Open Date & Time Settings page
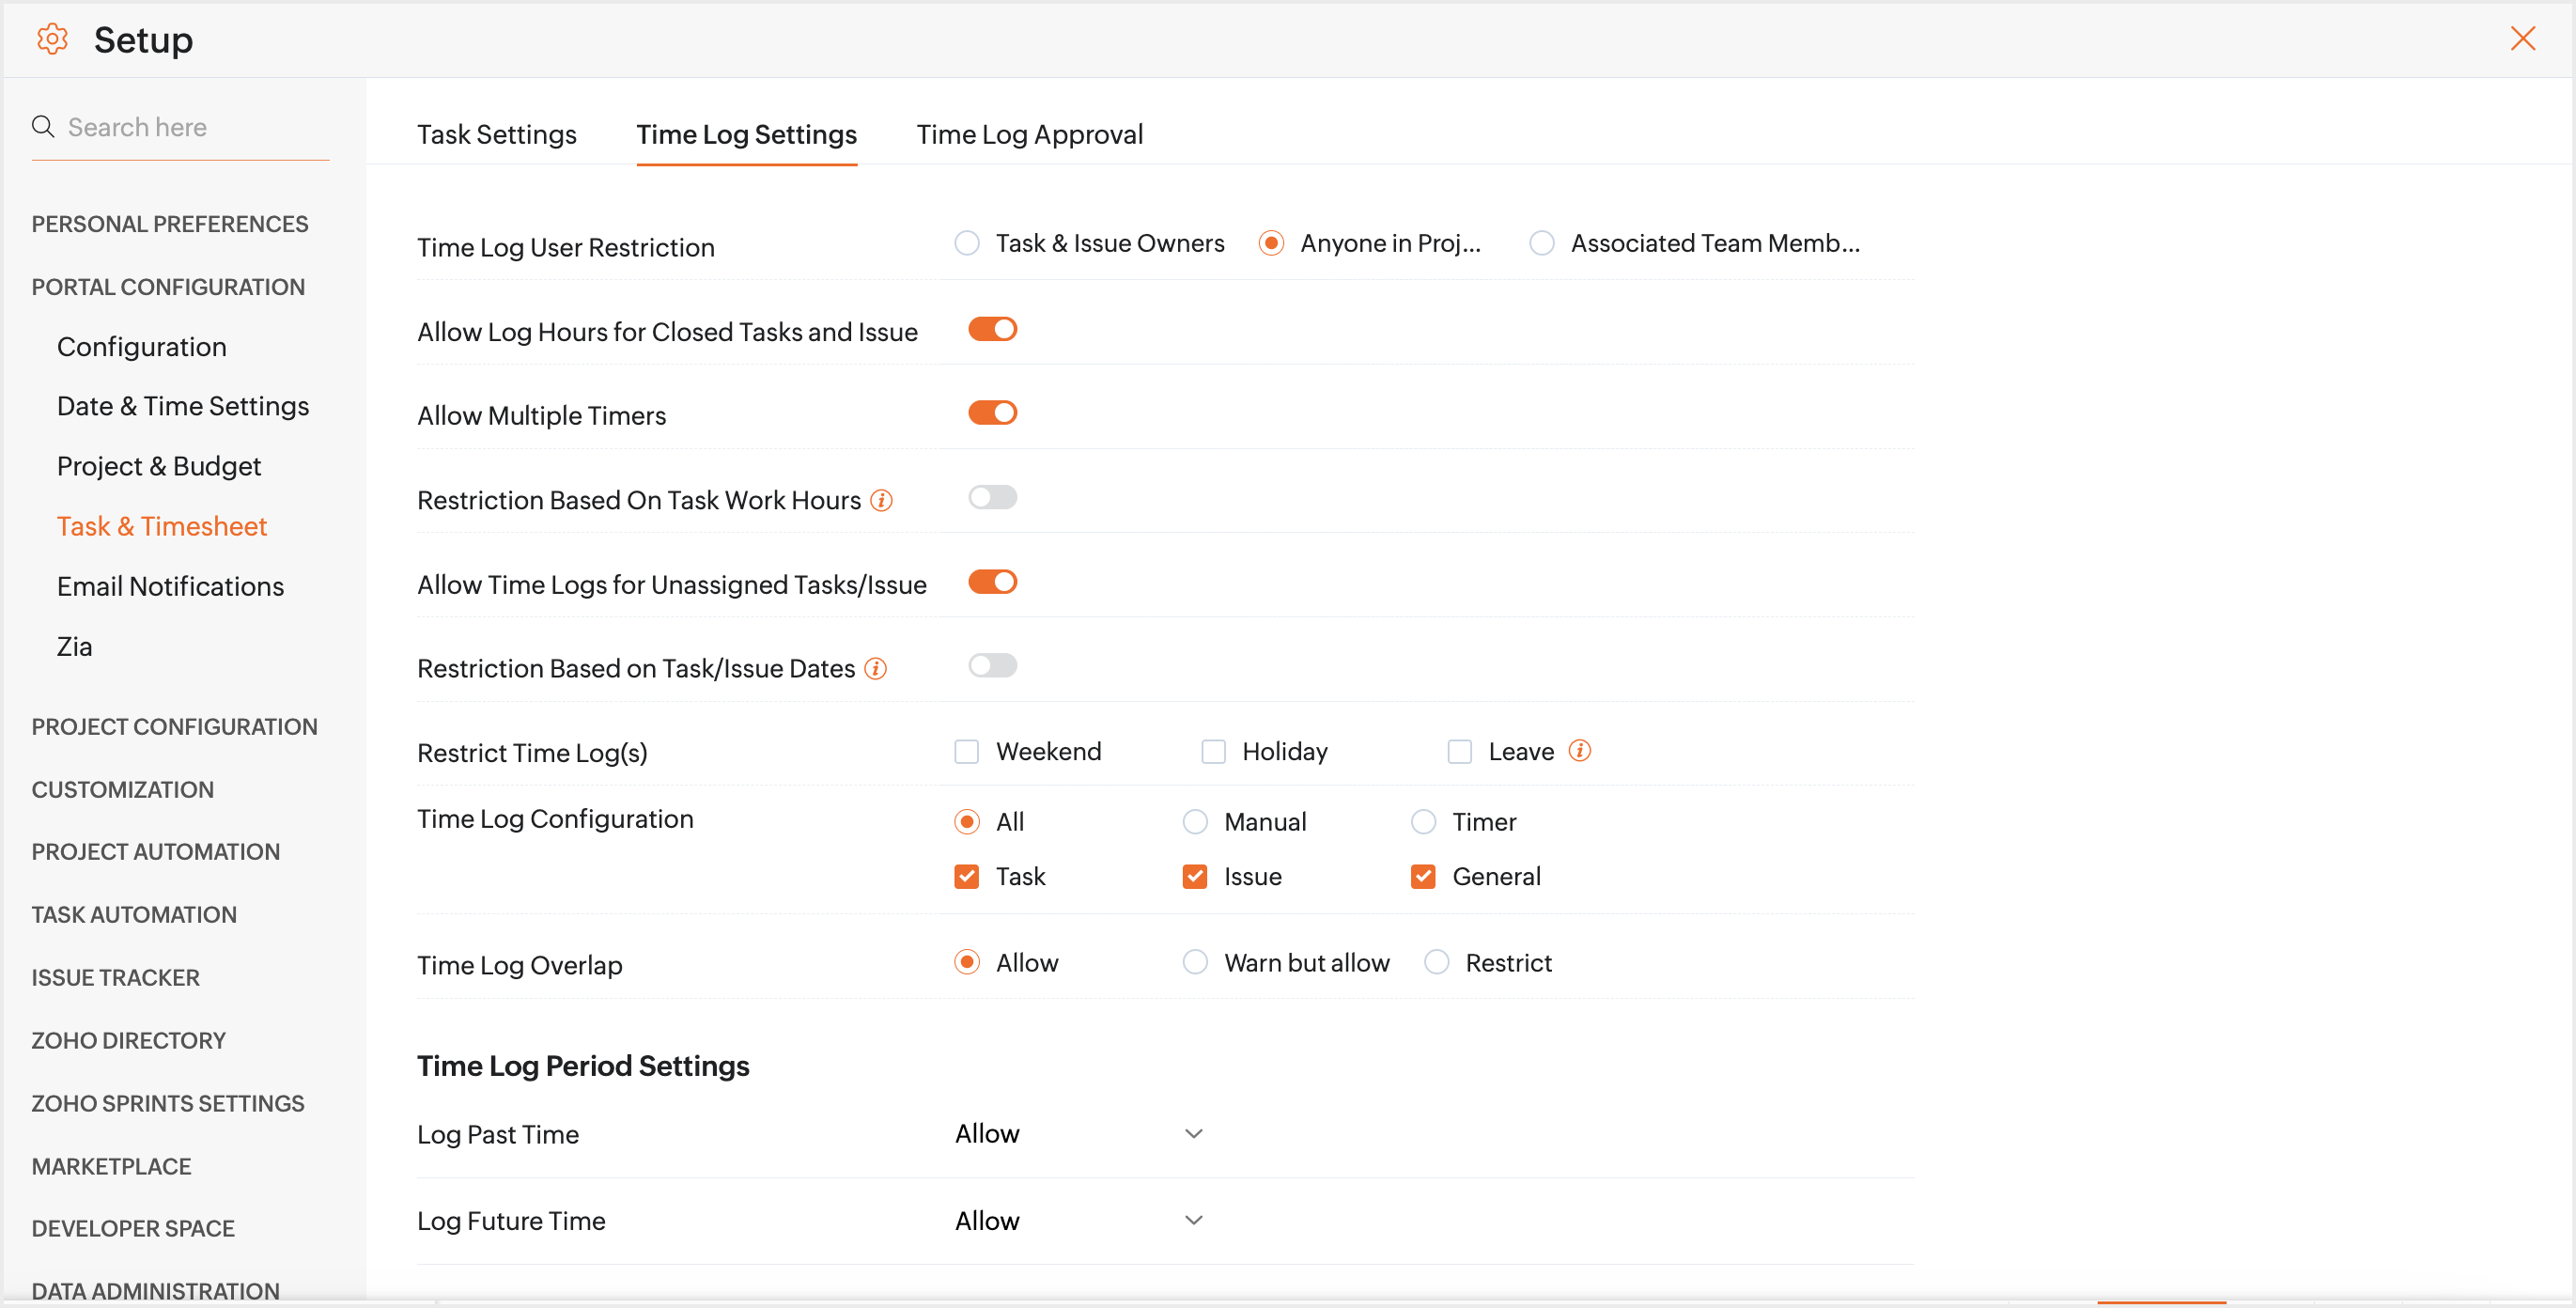This screenshot has height=1308, width=2576. tap(183, 406)
